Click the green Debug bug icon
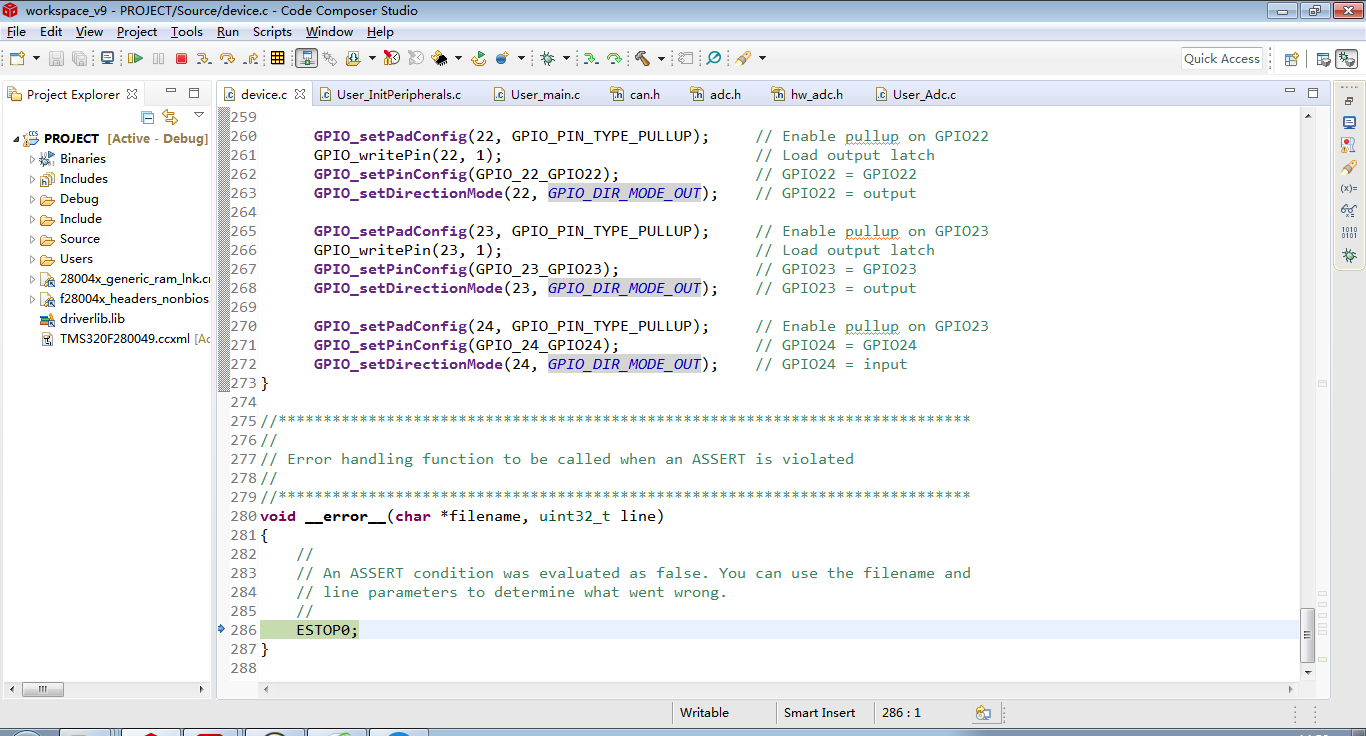Image resolution: width=1366 pixels, height=736 pixels. [547, 58]
